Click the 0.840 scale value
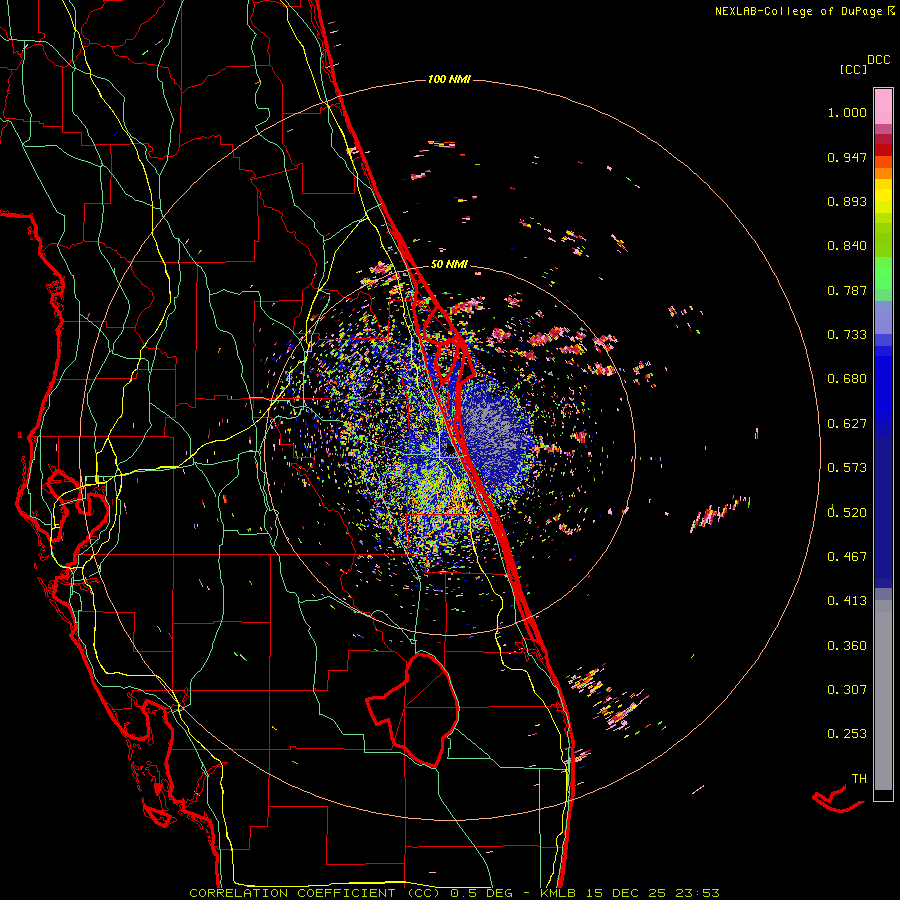 (847, 246)
